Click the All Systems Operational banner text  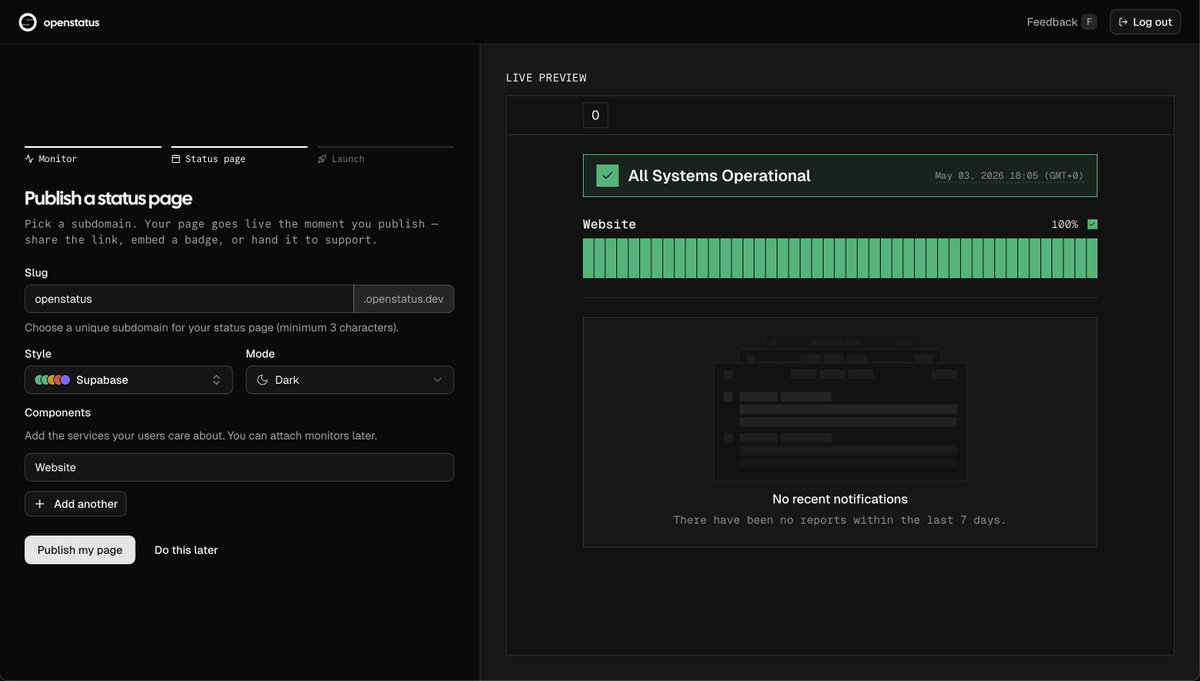click(x=719, y=176)
